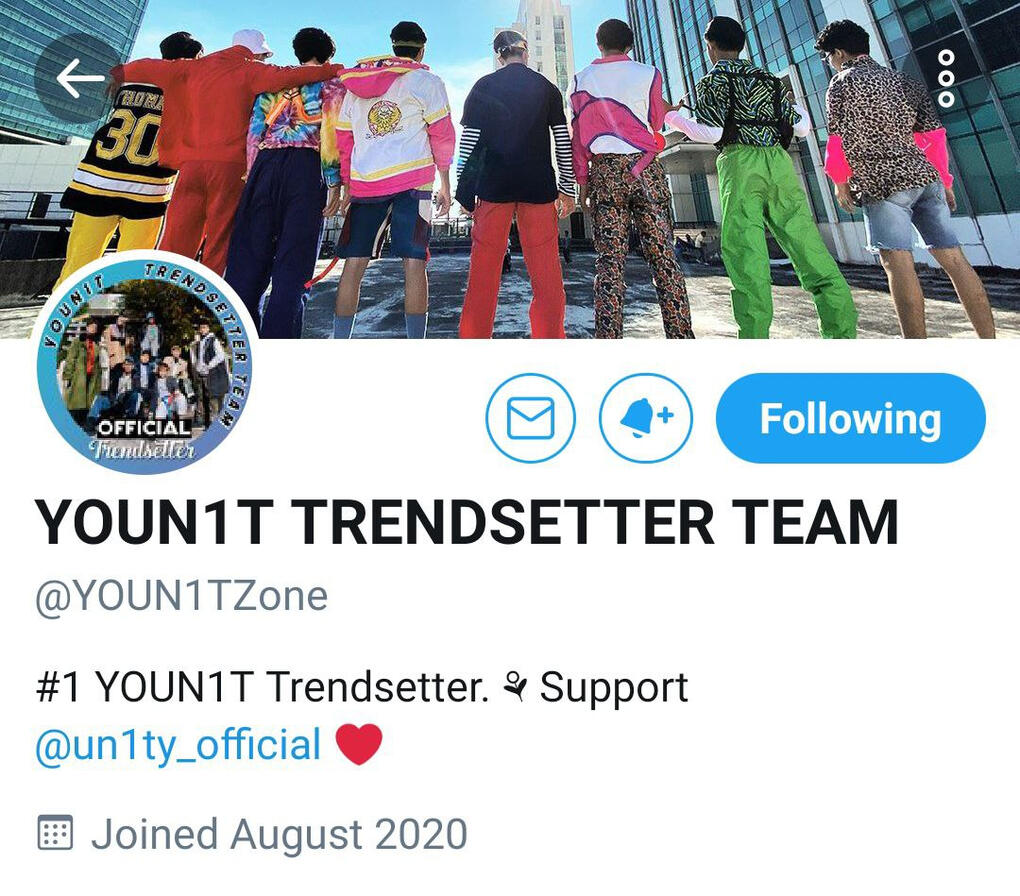The height and width of the screenshot is (896, 1020).
Task: View the header banner photo
Action: pyautogui.click(x=510, y=169)
